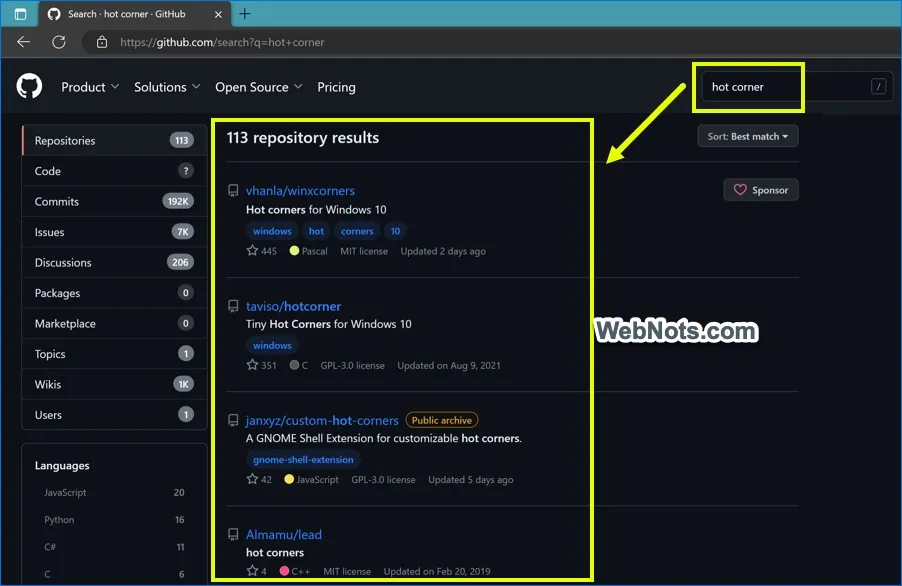Filter results by Python language
Image resolution: width=902 pixels, height=586 pixels.
click(114, 519)
